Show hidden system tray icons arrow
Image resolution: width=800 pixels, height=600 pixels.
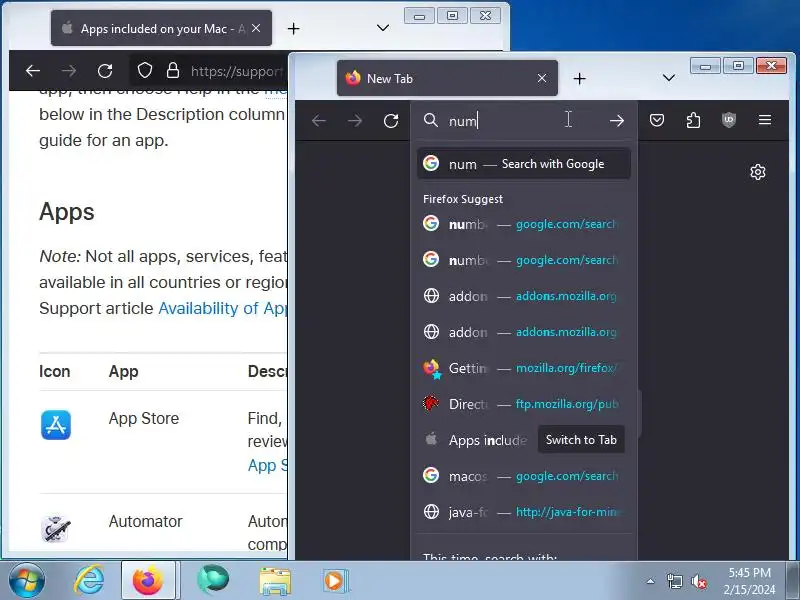click(x=651, y=581)
